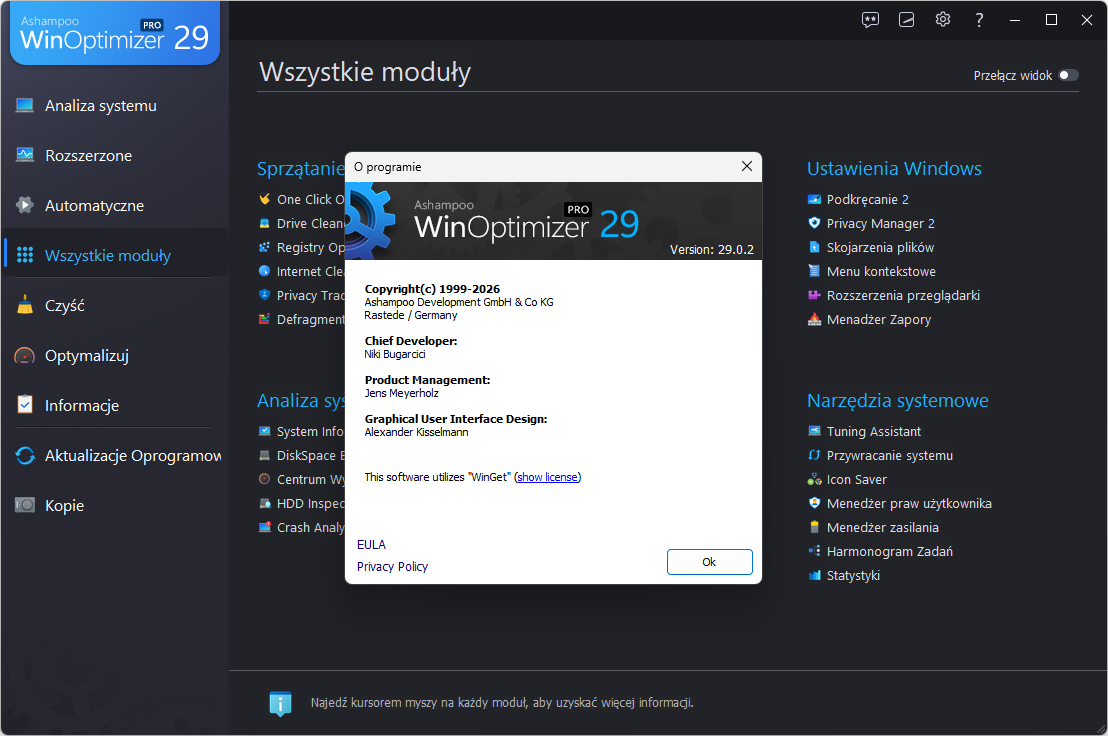
Task: Click the Czyść broom icon
Action: click(x=25, y=305)
